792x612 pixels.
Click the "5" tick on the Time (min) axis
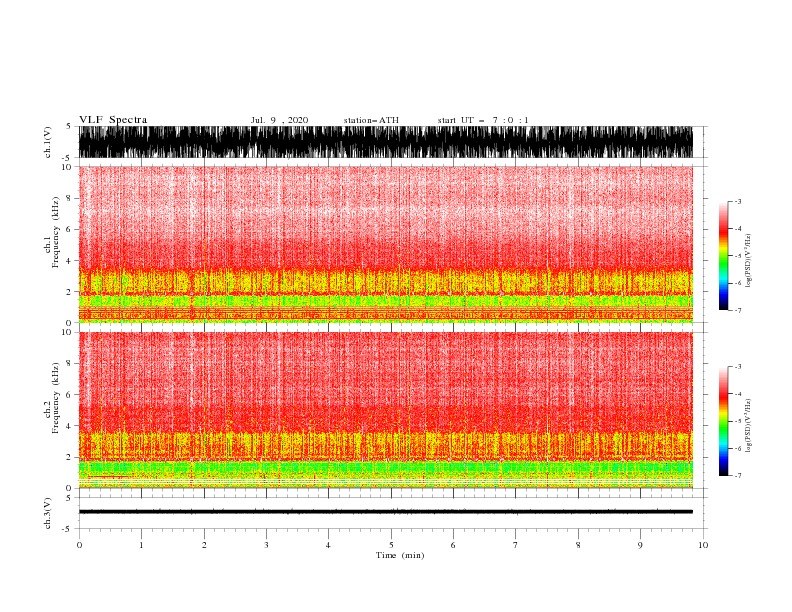391,545
